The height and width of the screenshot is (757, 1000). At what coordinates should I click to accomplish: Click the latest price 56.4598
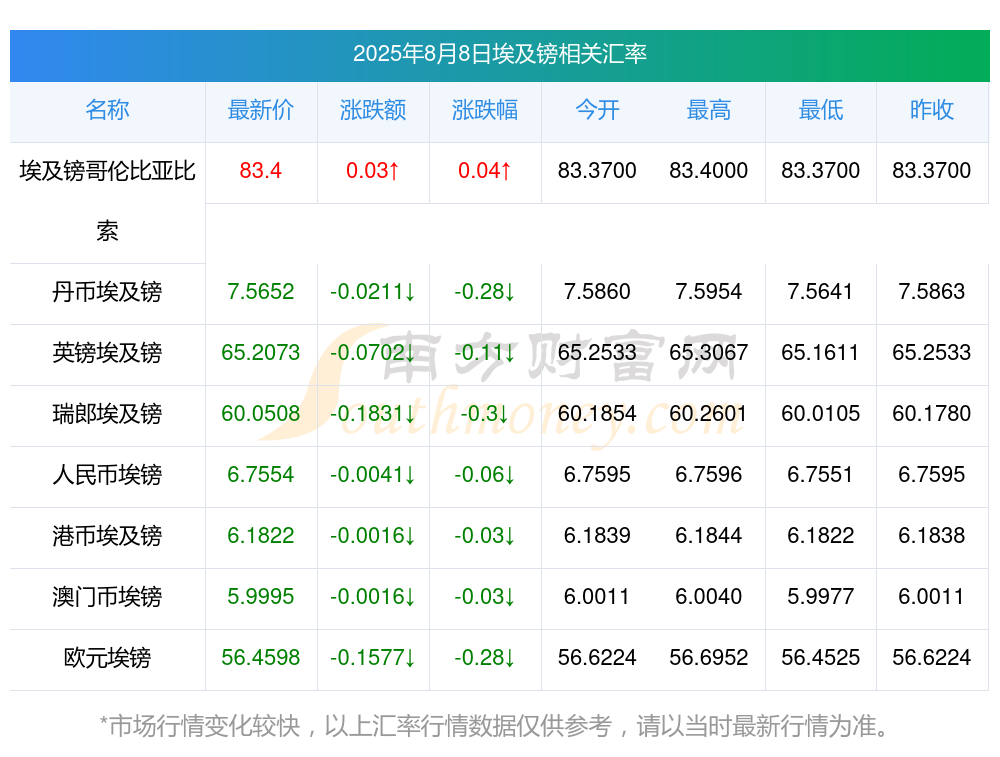[x=260, y=657]
